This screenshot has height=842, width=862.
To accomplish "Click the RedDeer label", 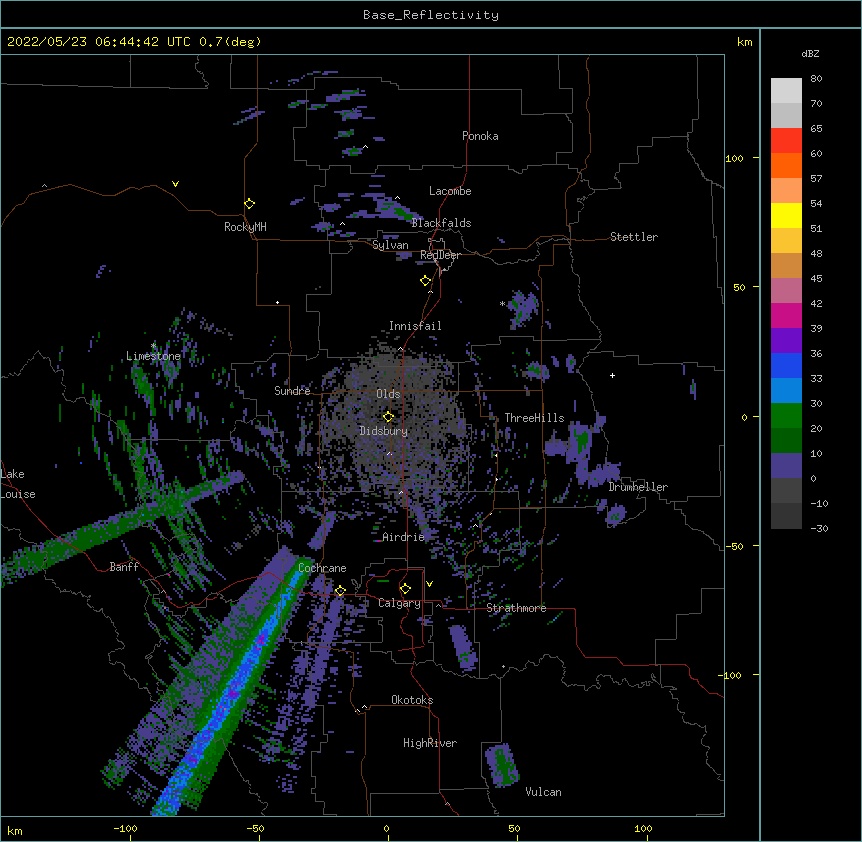I will pyautogui.click(x=440, y=255).
